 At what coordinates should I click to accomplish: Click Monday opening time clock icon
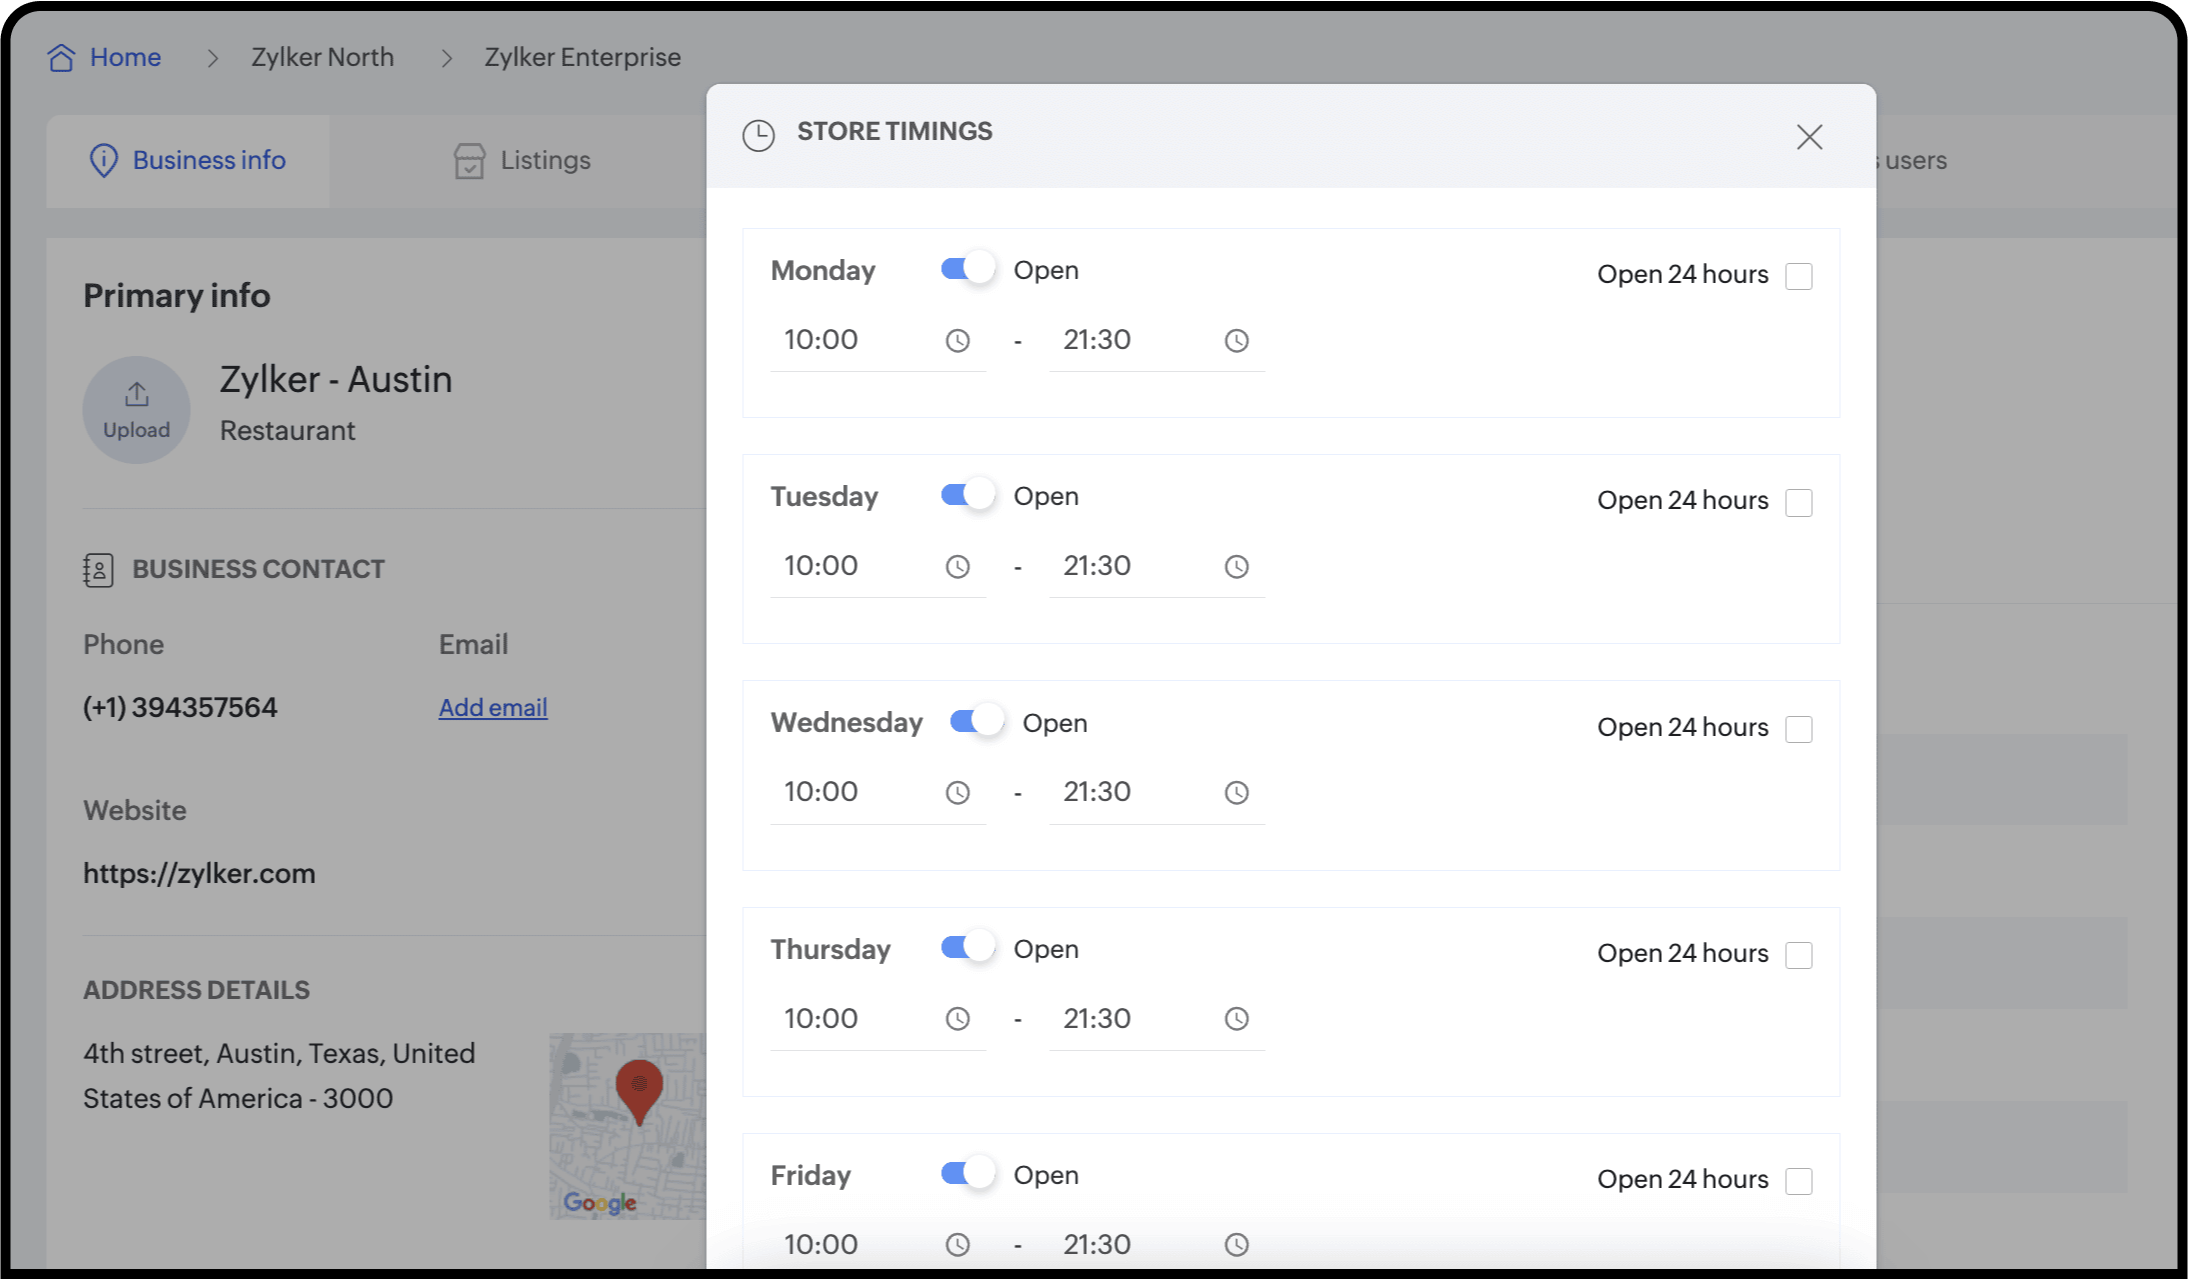957,341
